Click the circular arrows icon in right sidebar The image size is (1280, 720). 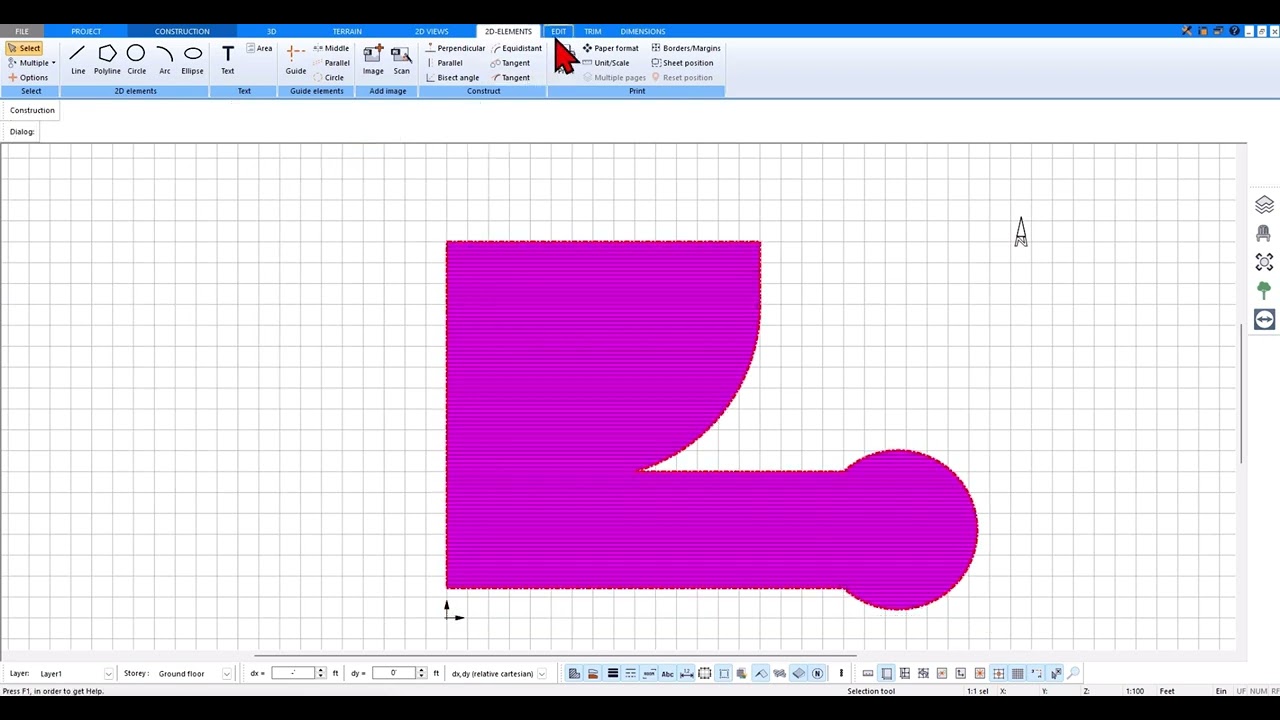click(x=1264, y=320)
